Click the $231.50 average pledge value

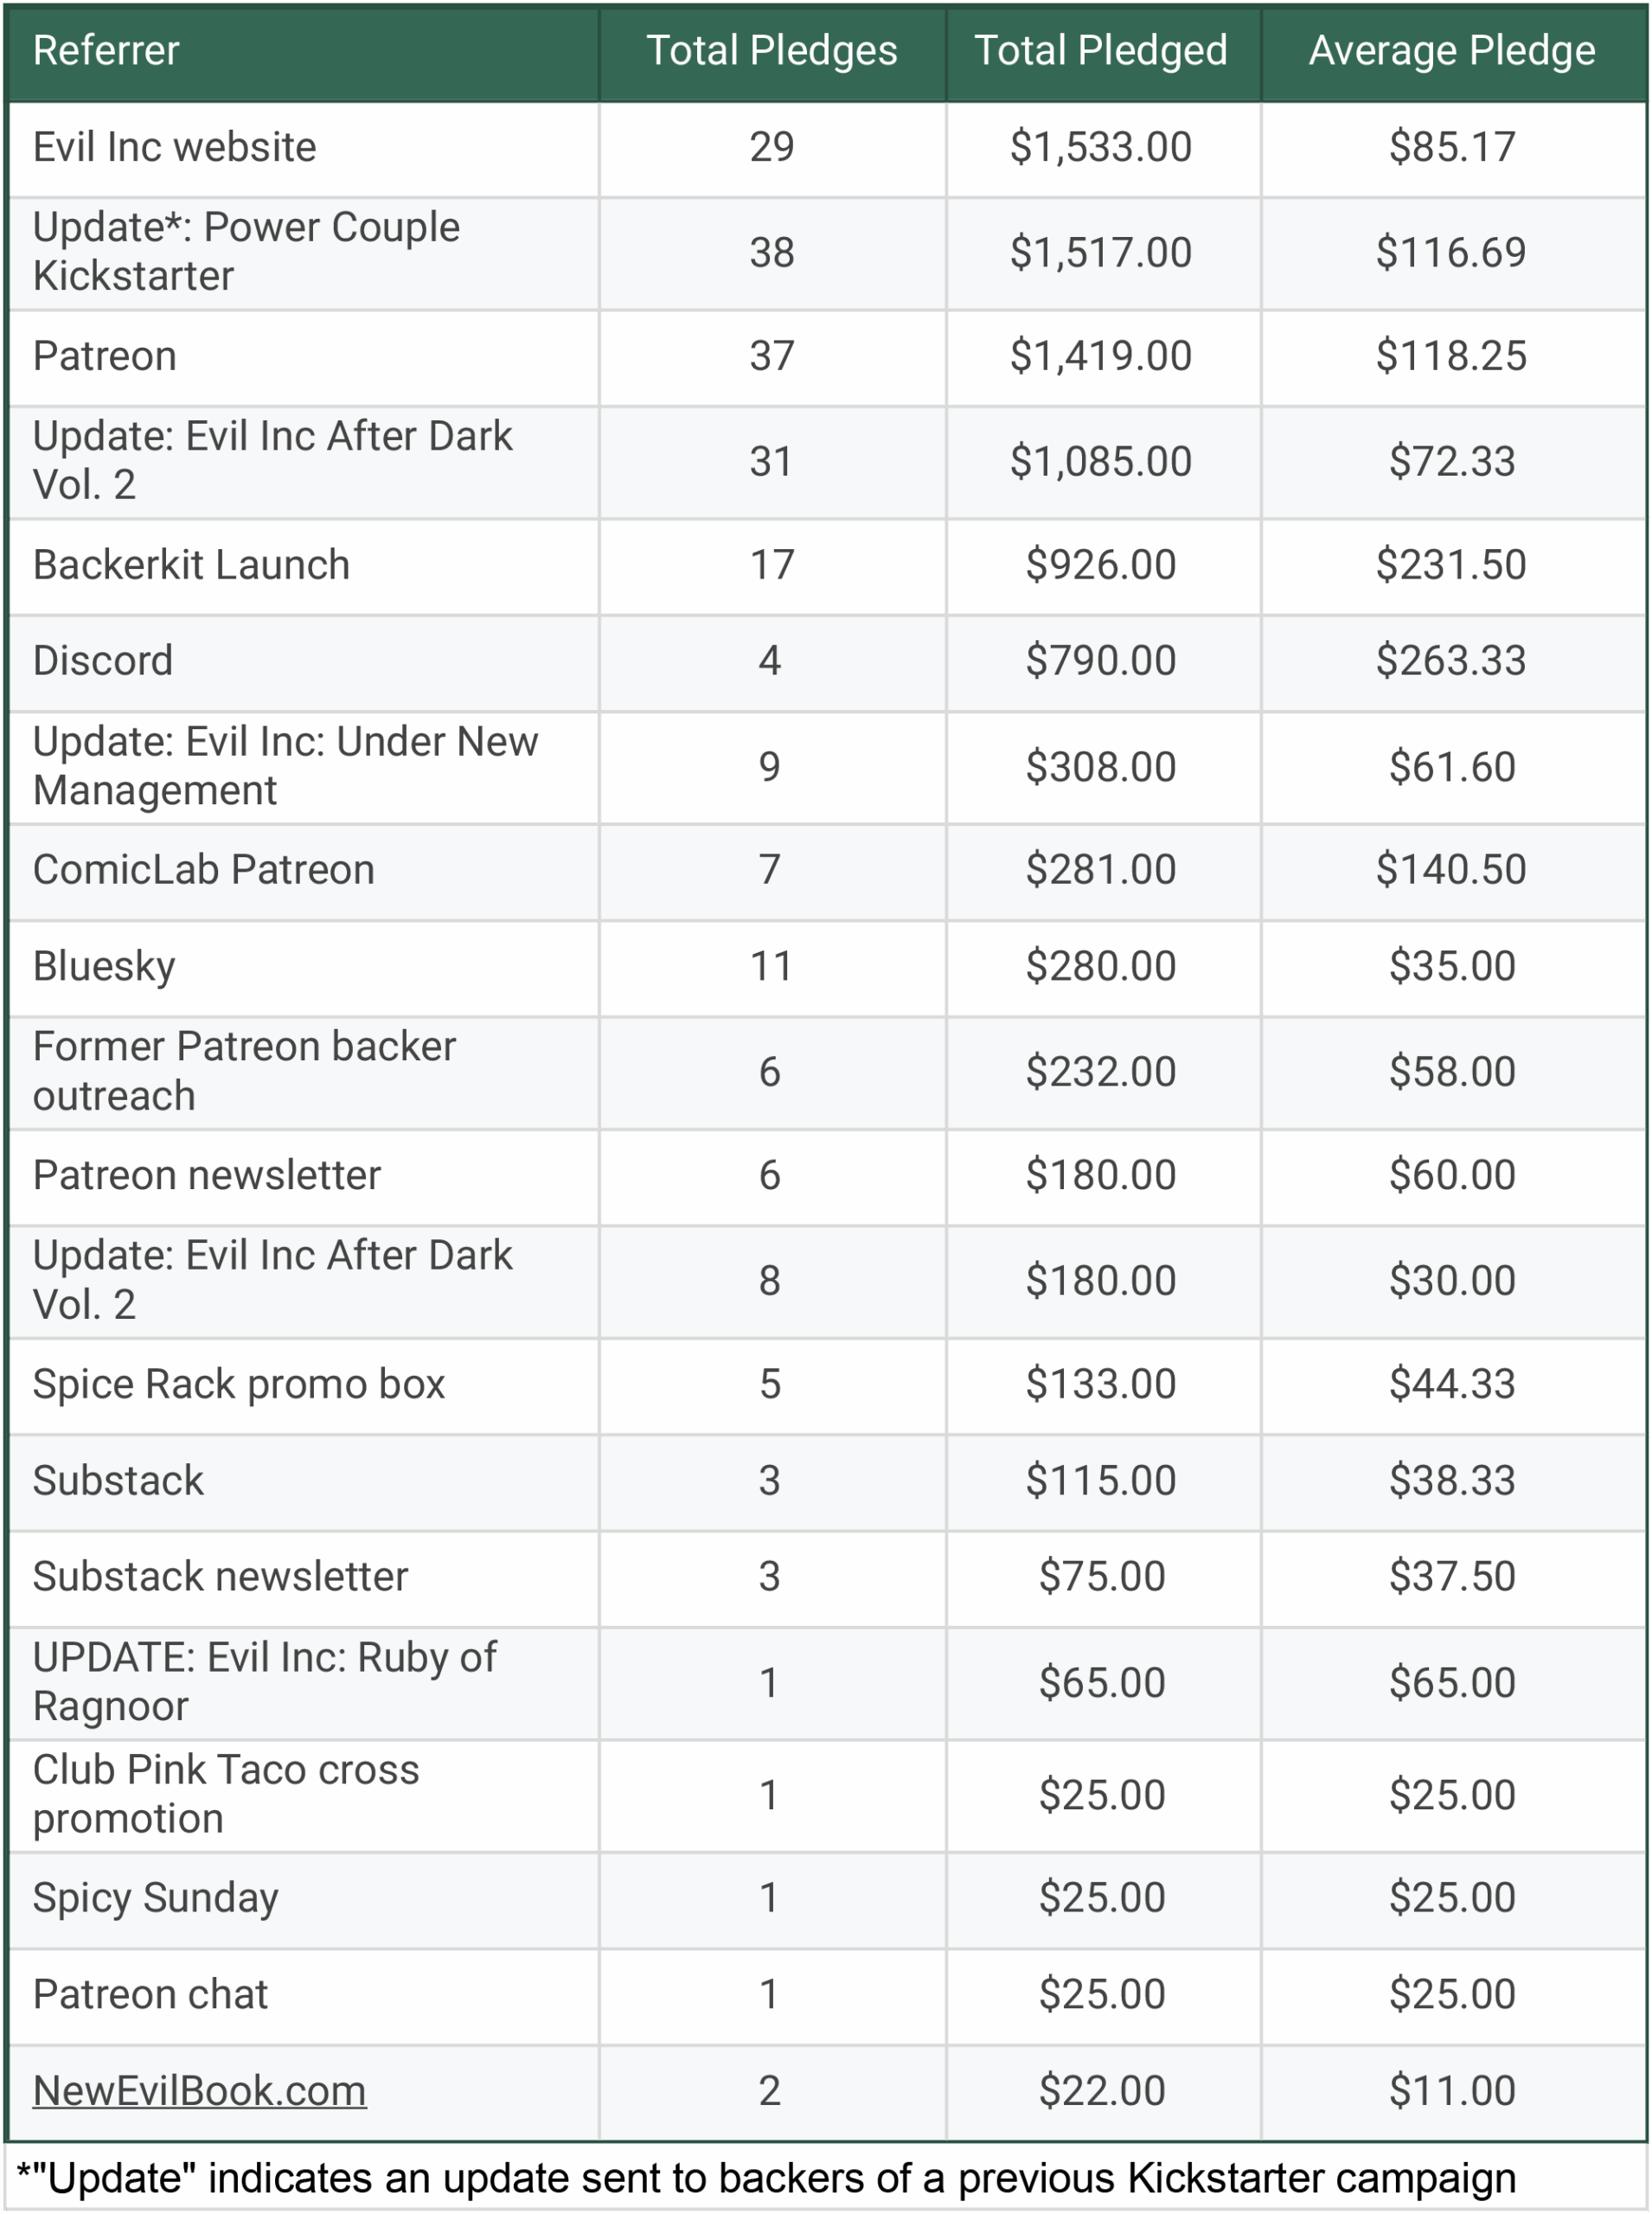tap(1451, 565)
